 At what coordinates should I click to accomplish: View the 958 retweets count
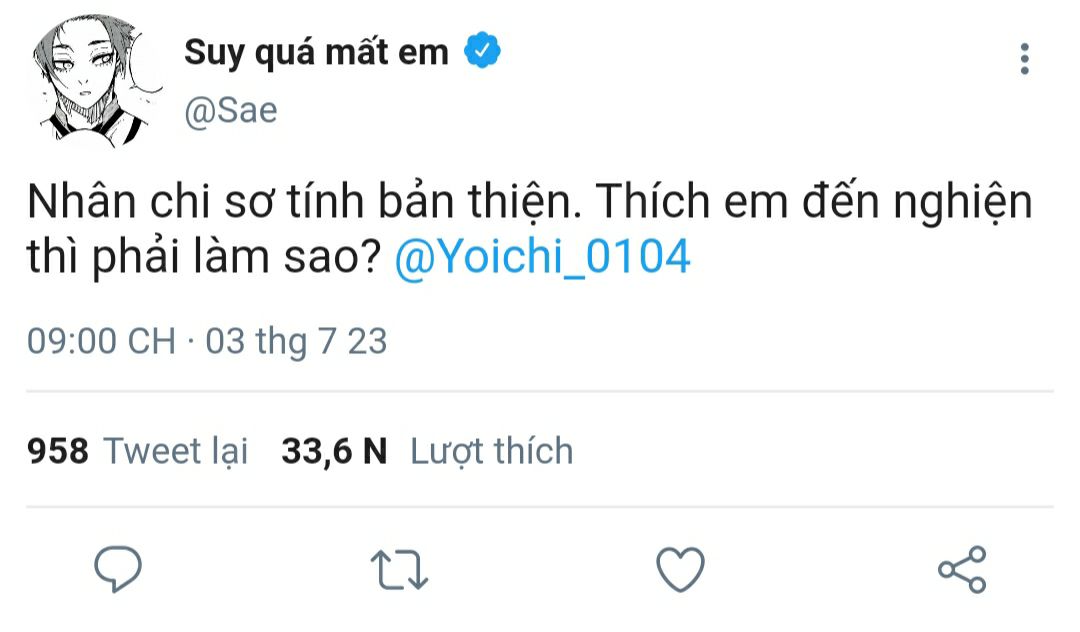58,451
